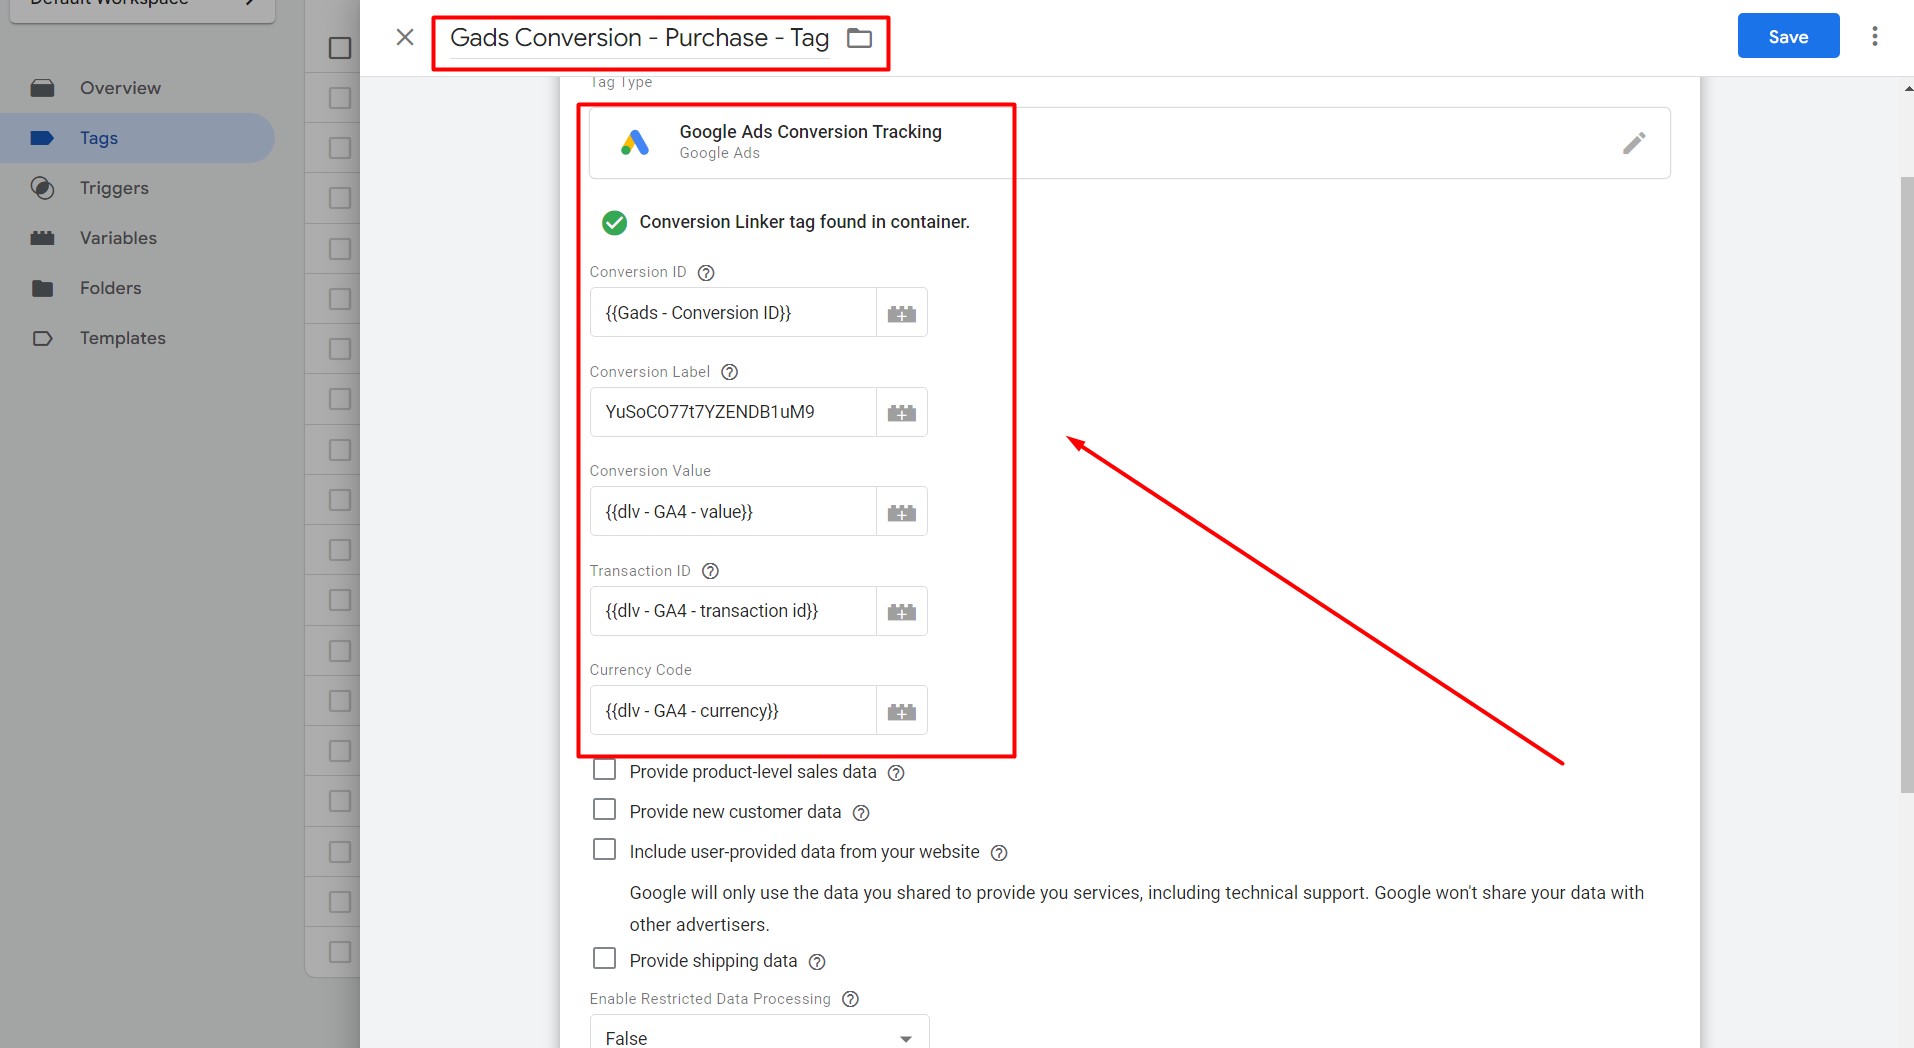Go to the Variables section

[x=118, y=238]
